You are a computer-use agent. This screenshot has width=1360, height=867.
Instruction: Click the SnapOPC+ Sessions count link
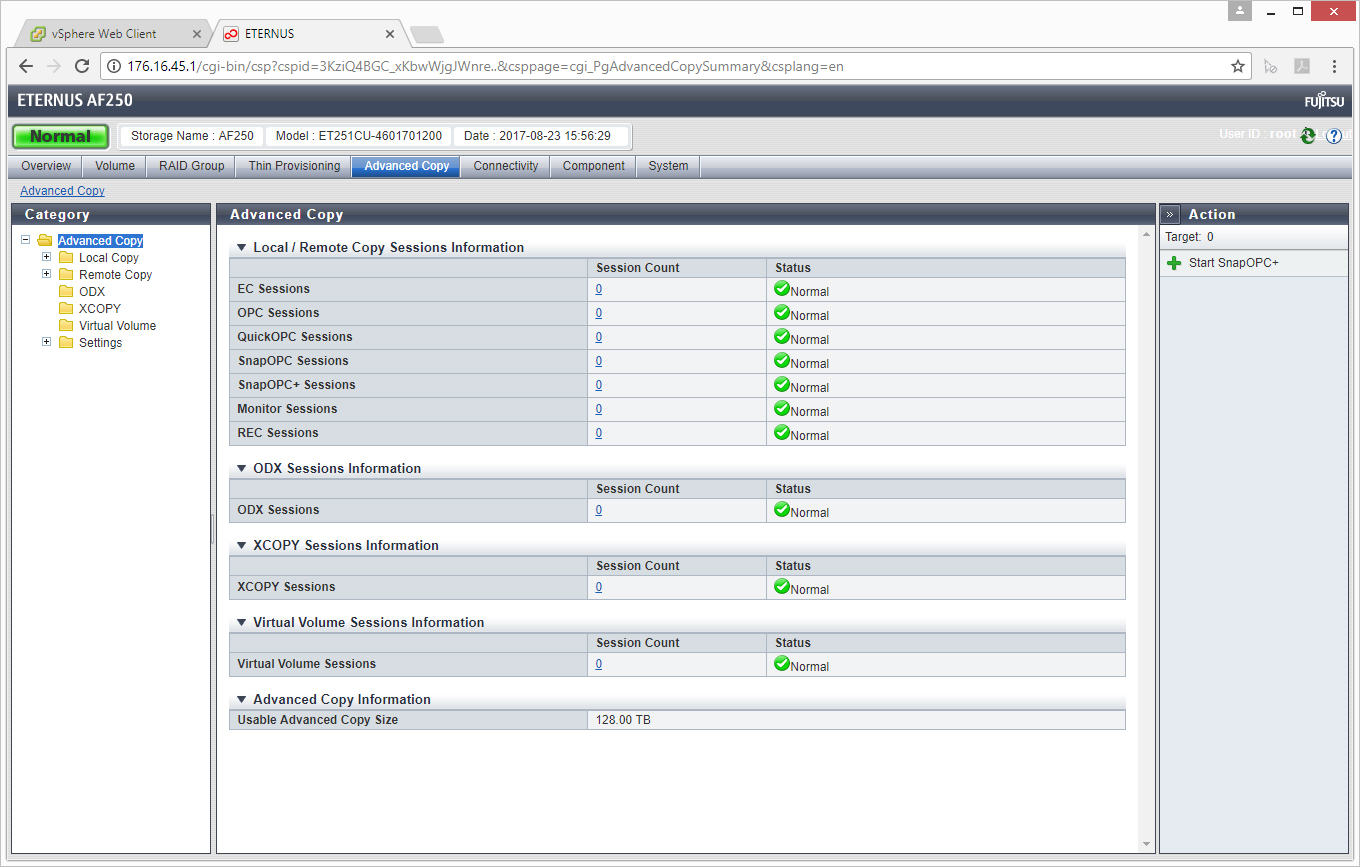[x=599, y=385]
